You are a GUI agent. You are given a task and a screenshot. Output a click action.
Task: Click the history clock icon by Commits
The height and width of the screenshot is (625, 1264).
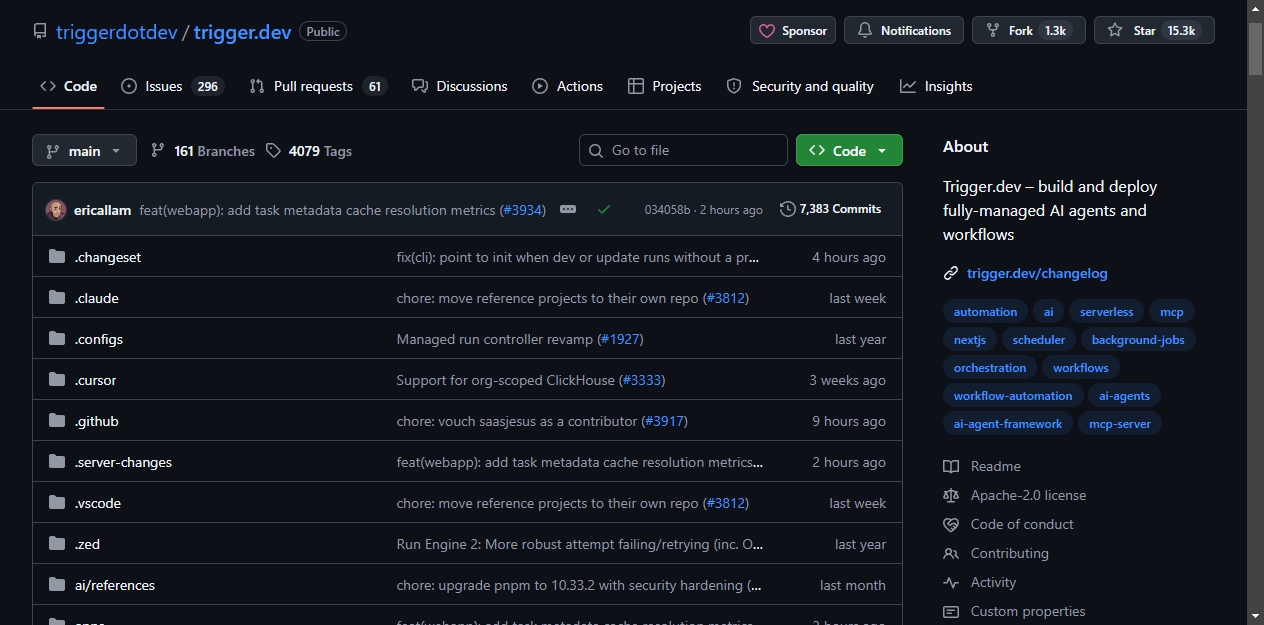(x=788, y=209)
